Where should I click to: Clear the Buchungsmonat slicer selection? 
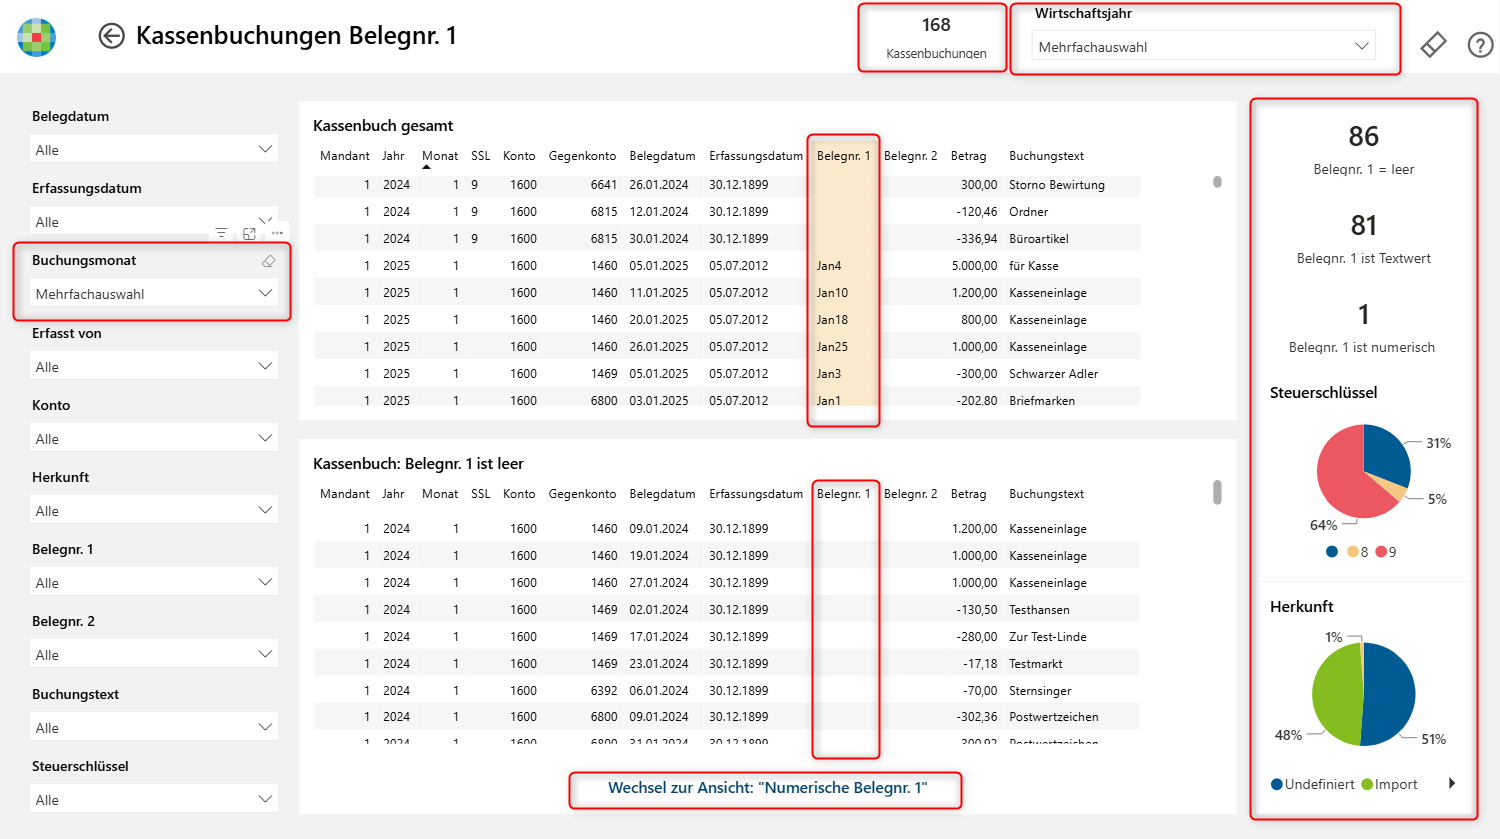click(x=268, y=261)
